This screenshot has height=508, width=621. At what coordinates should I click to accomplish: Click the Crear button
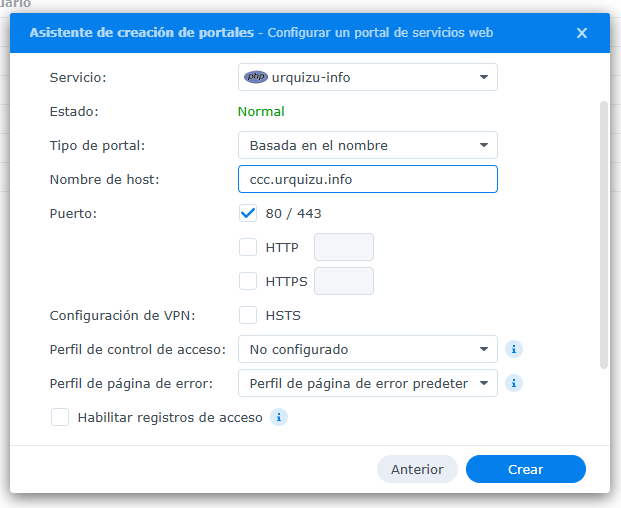coord(525,469)
